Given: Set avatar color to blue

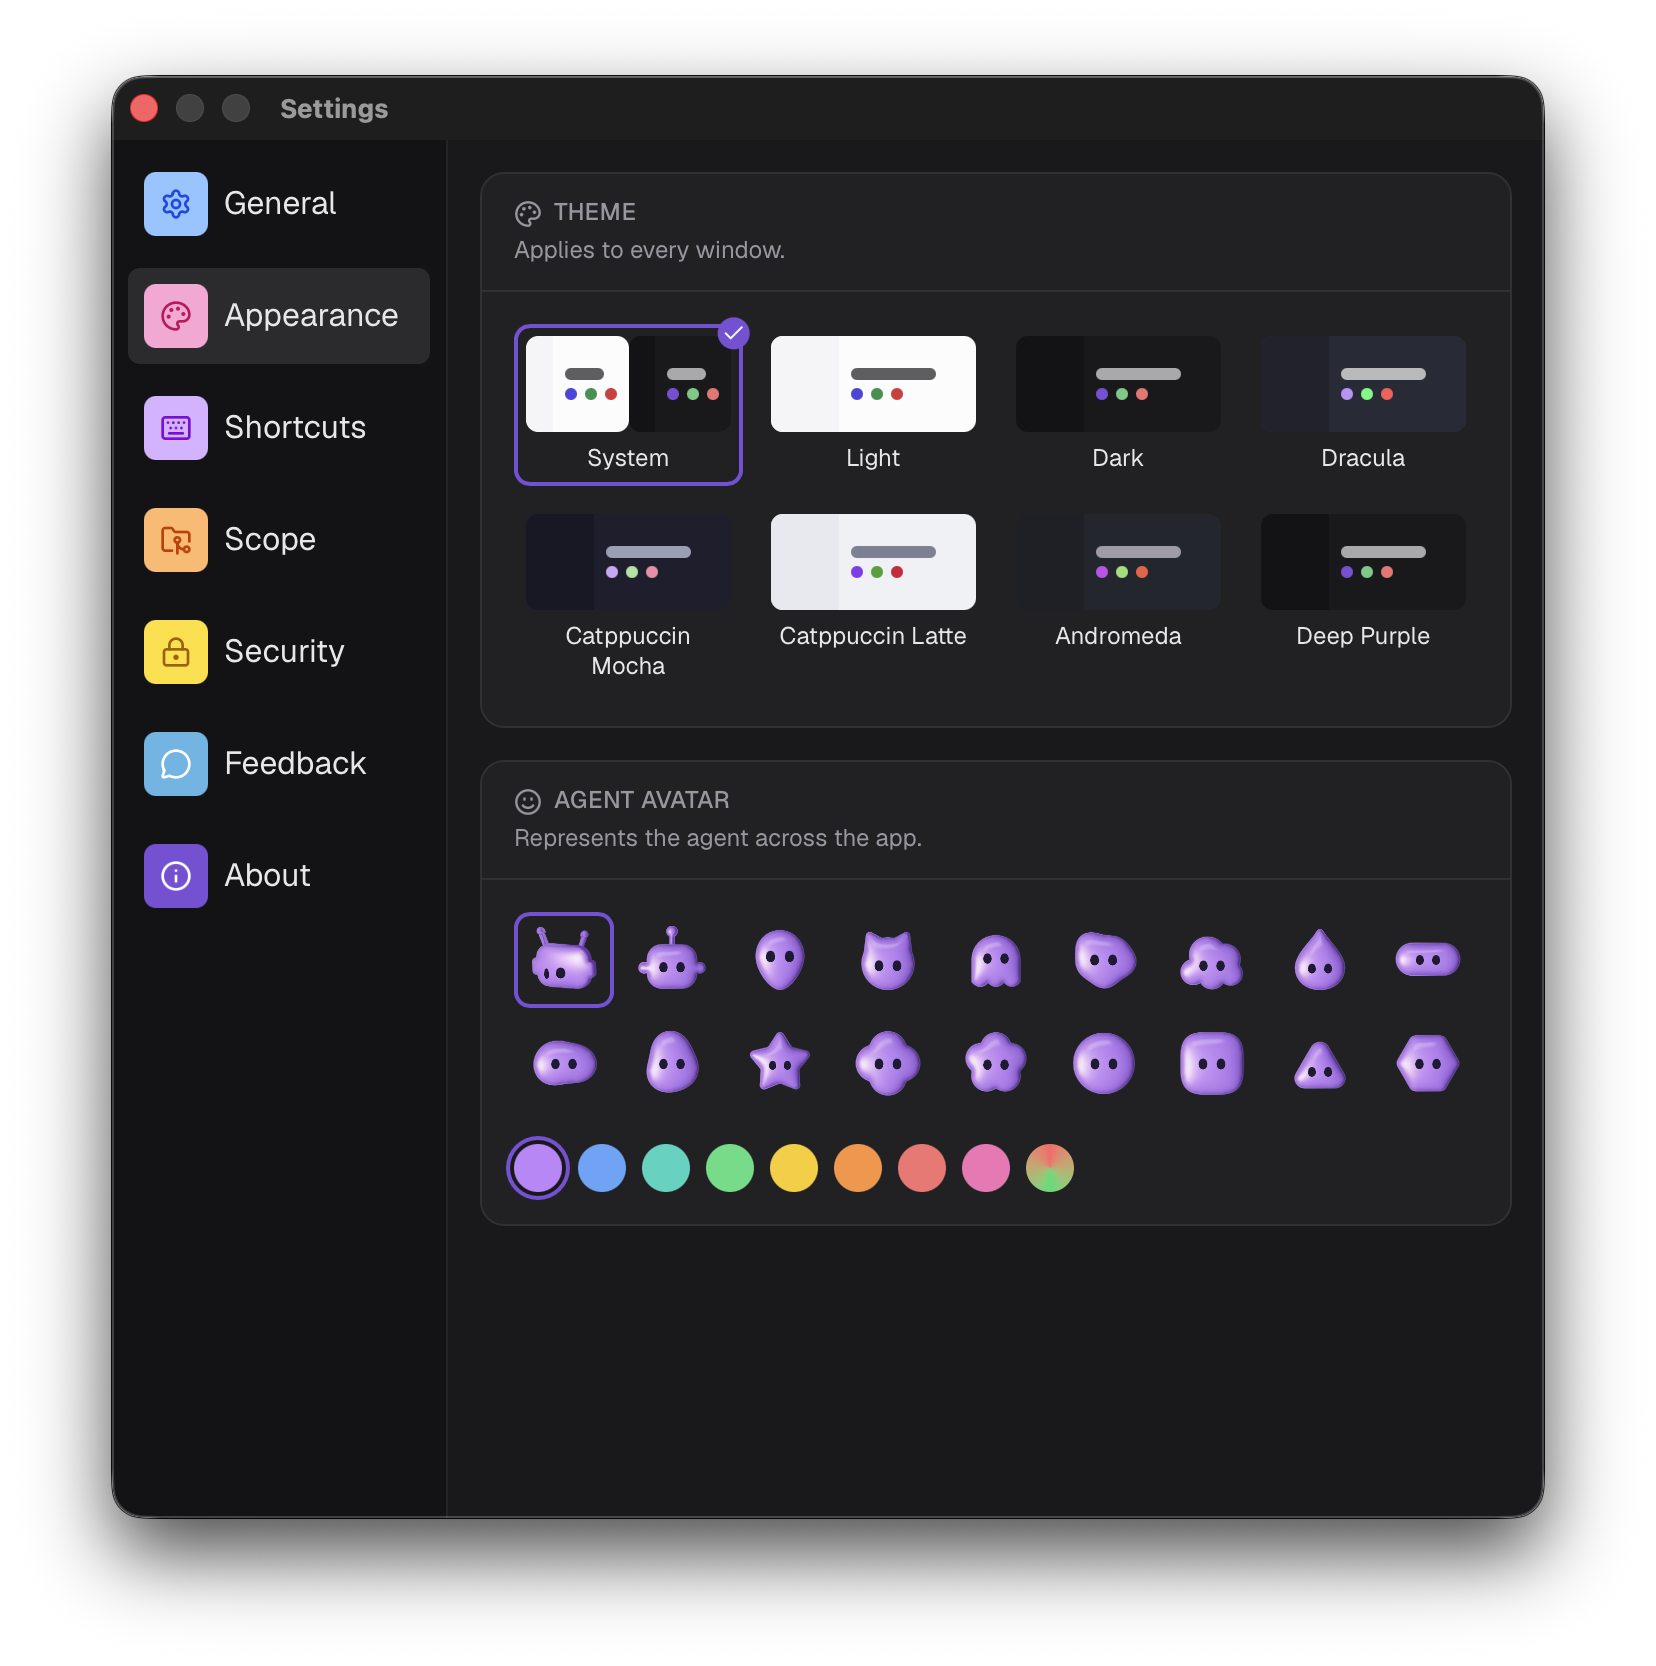Looking at the screenshot, I should click(602, 1168).
